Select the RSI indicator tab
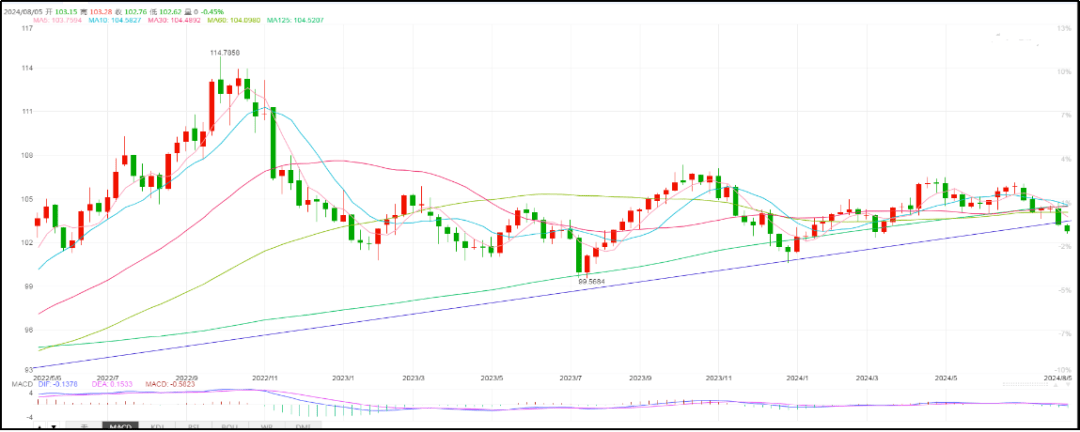The image size is (1080, 432). 193,427
